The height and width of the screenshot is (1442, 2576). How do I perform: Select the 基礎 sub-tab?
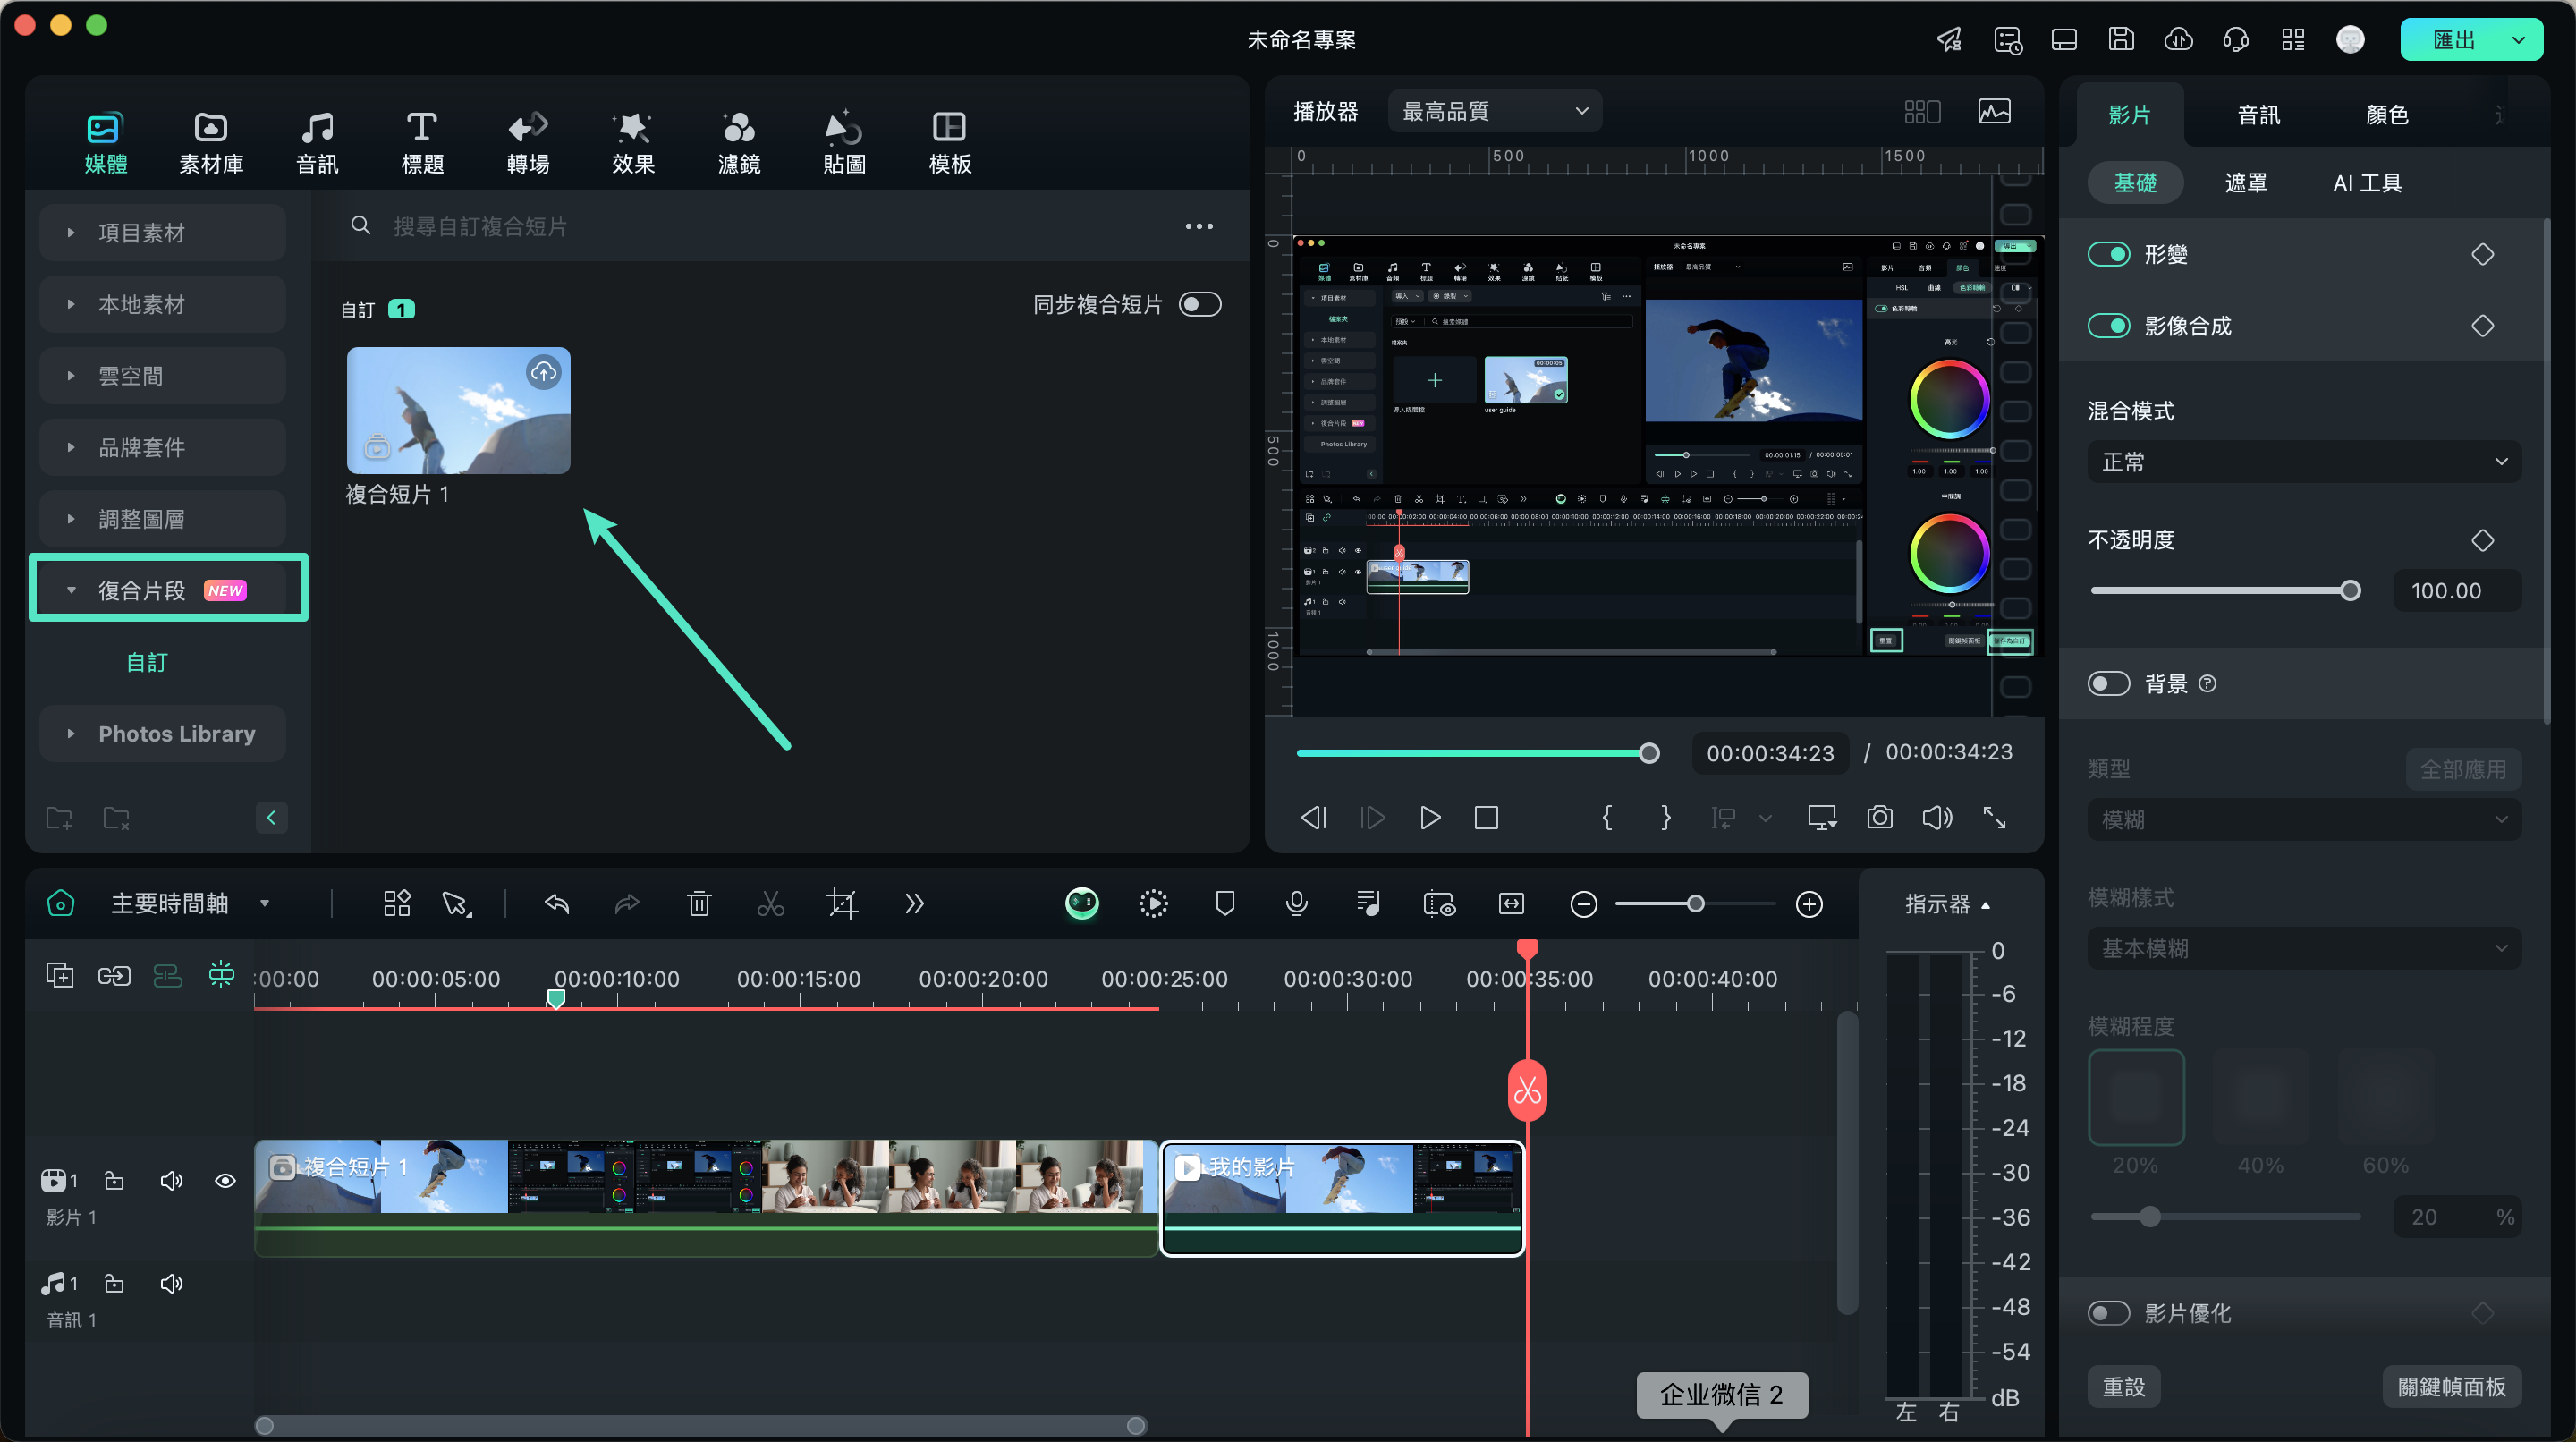tap(2135, 183)
